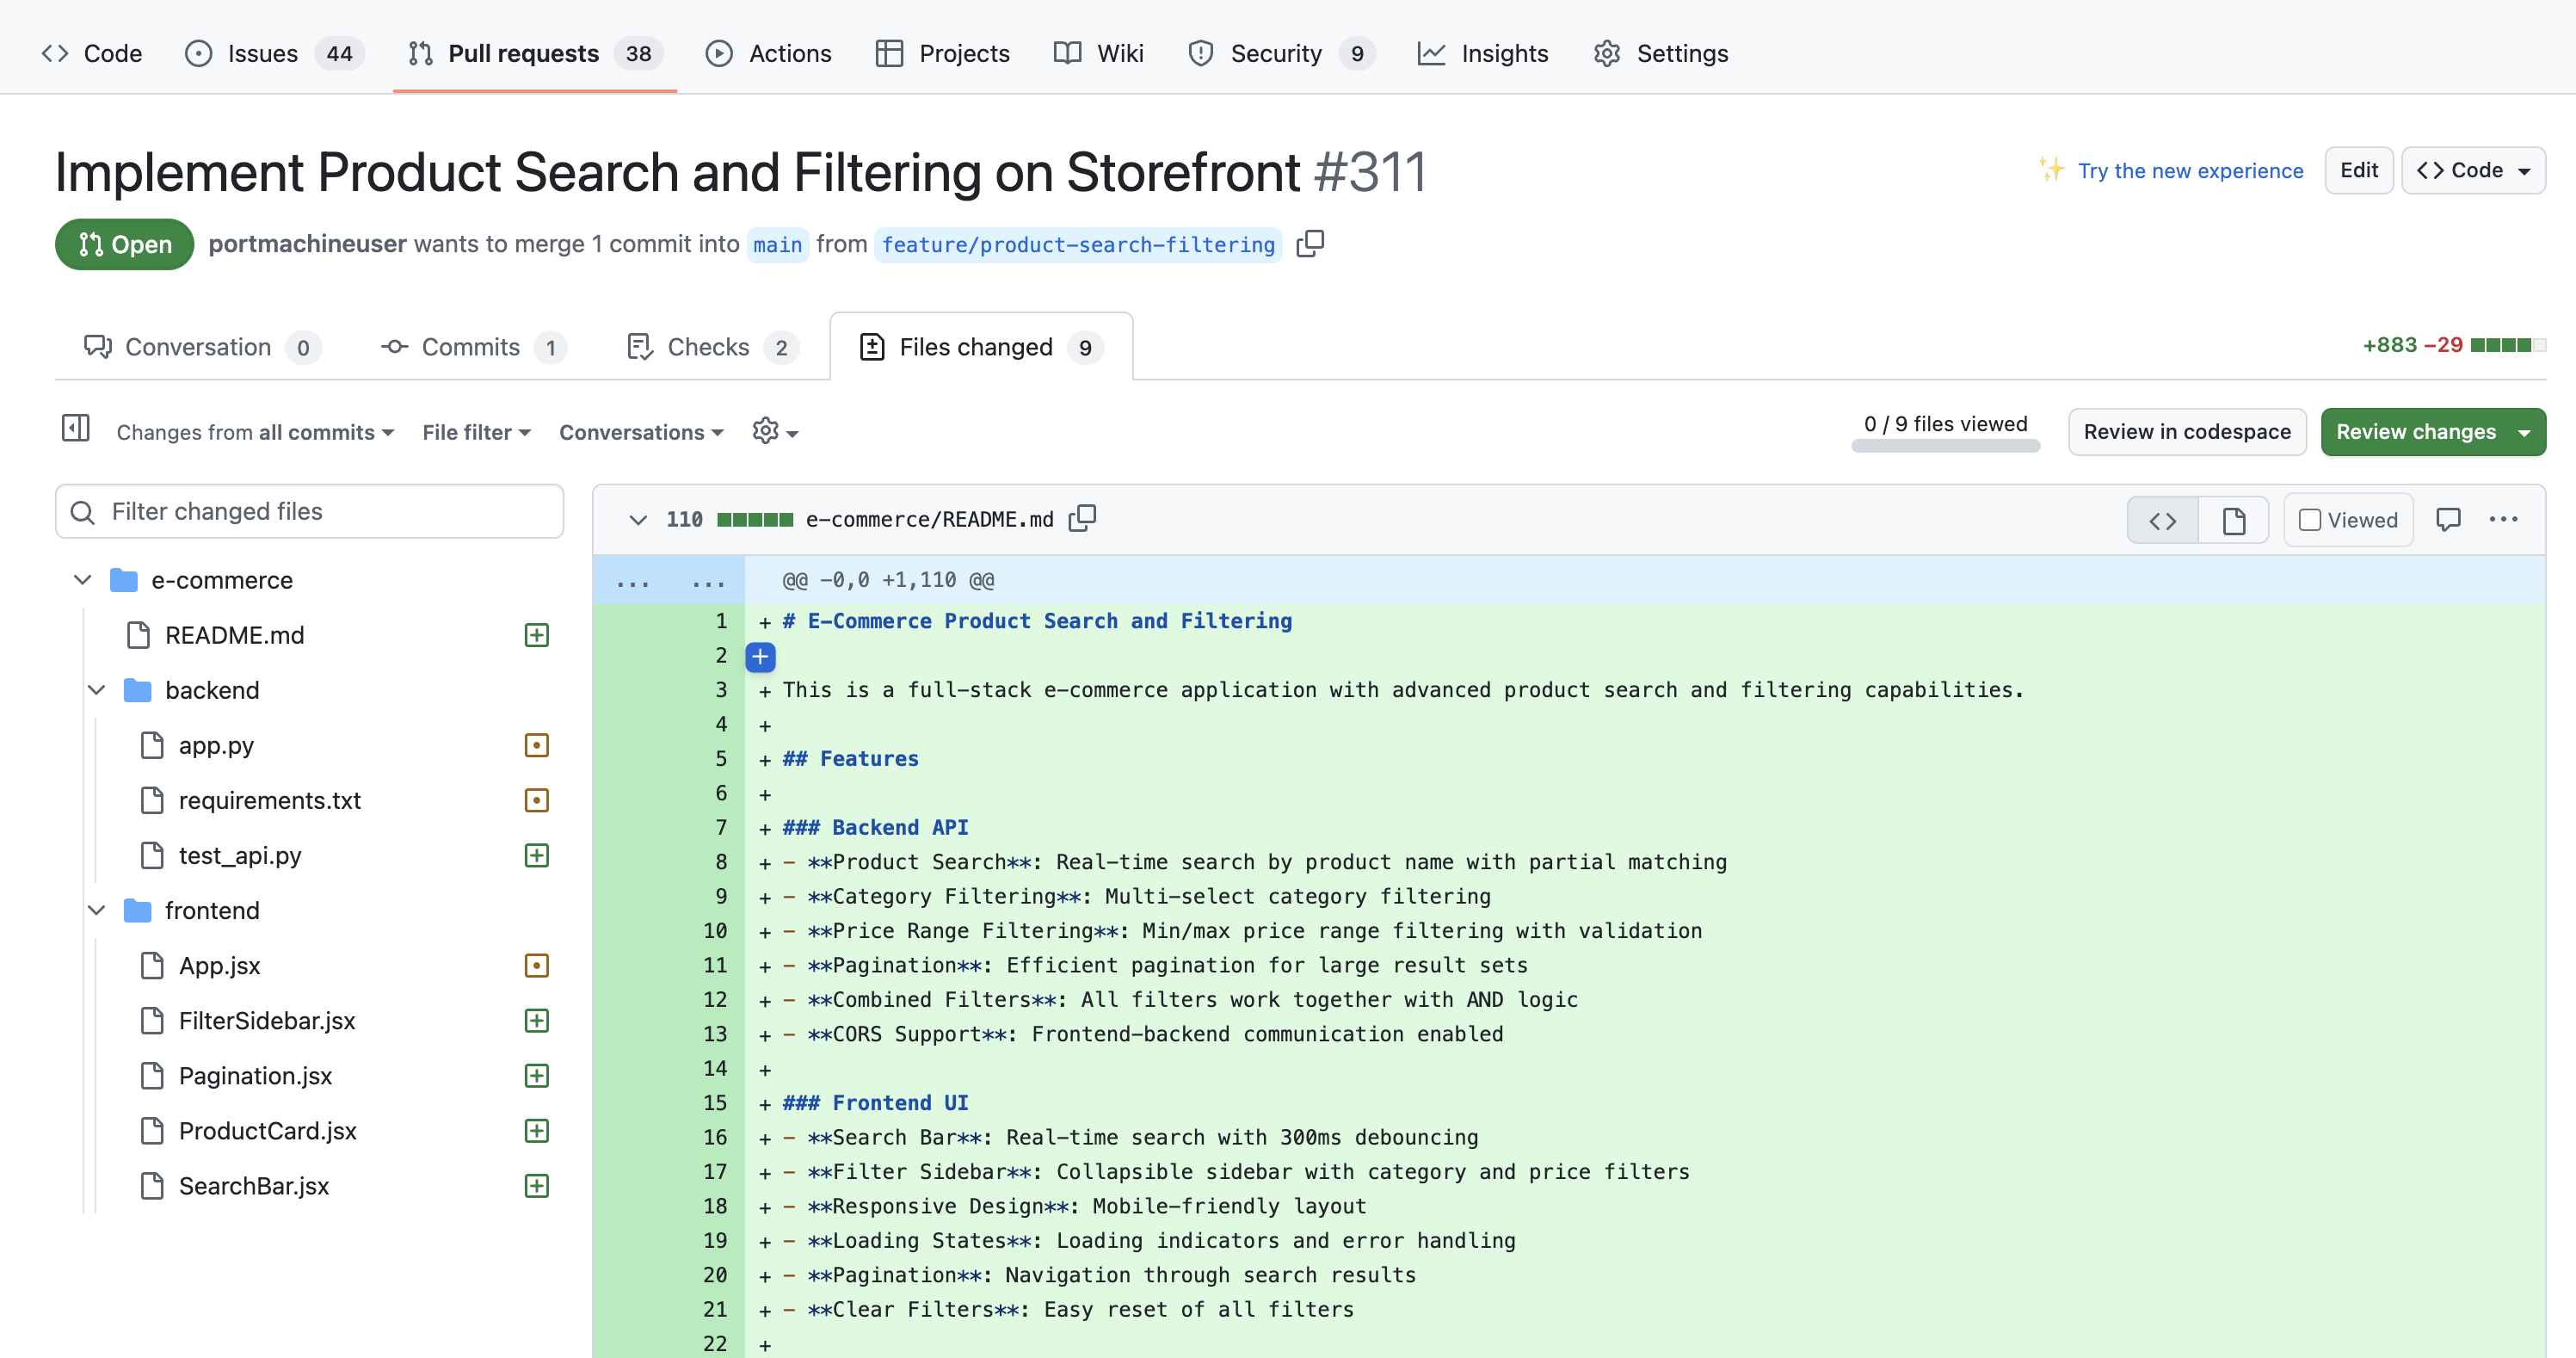Click the Filter changed files field
This screenshot has height=1358, width=2576.
[310, 512]
